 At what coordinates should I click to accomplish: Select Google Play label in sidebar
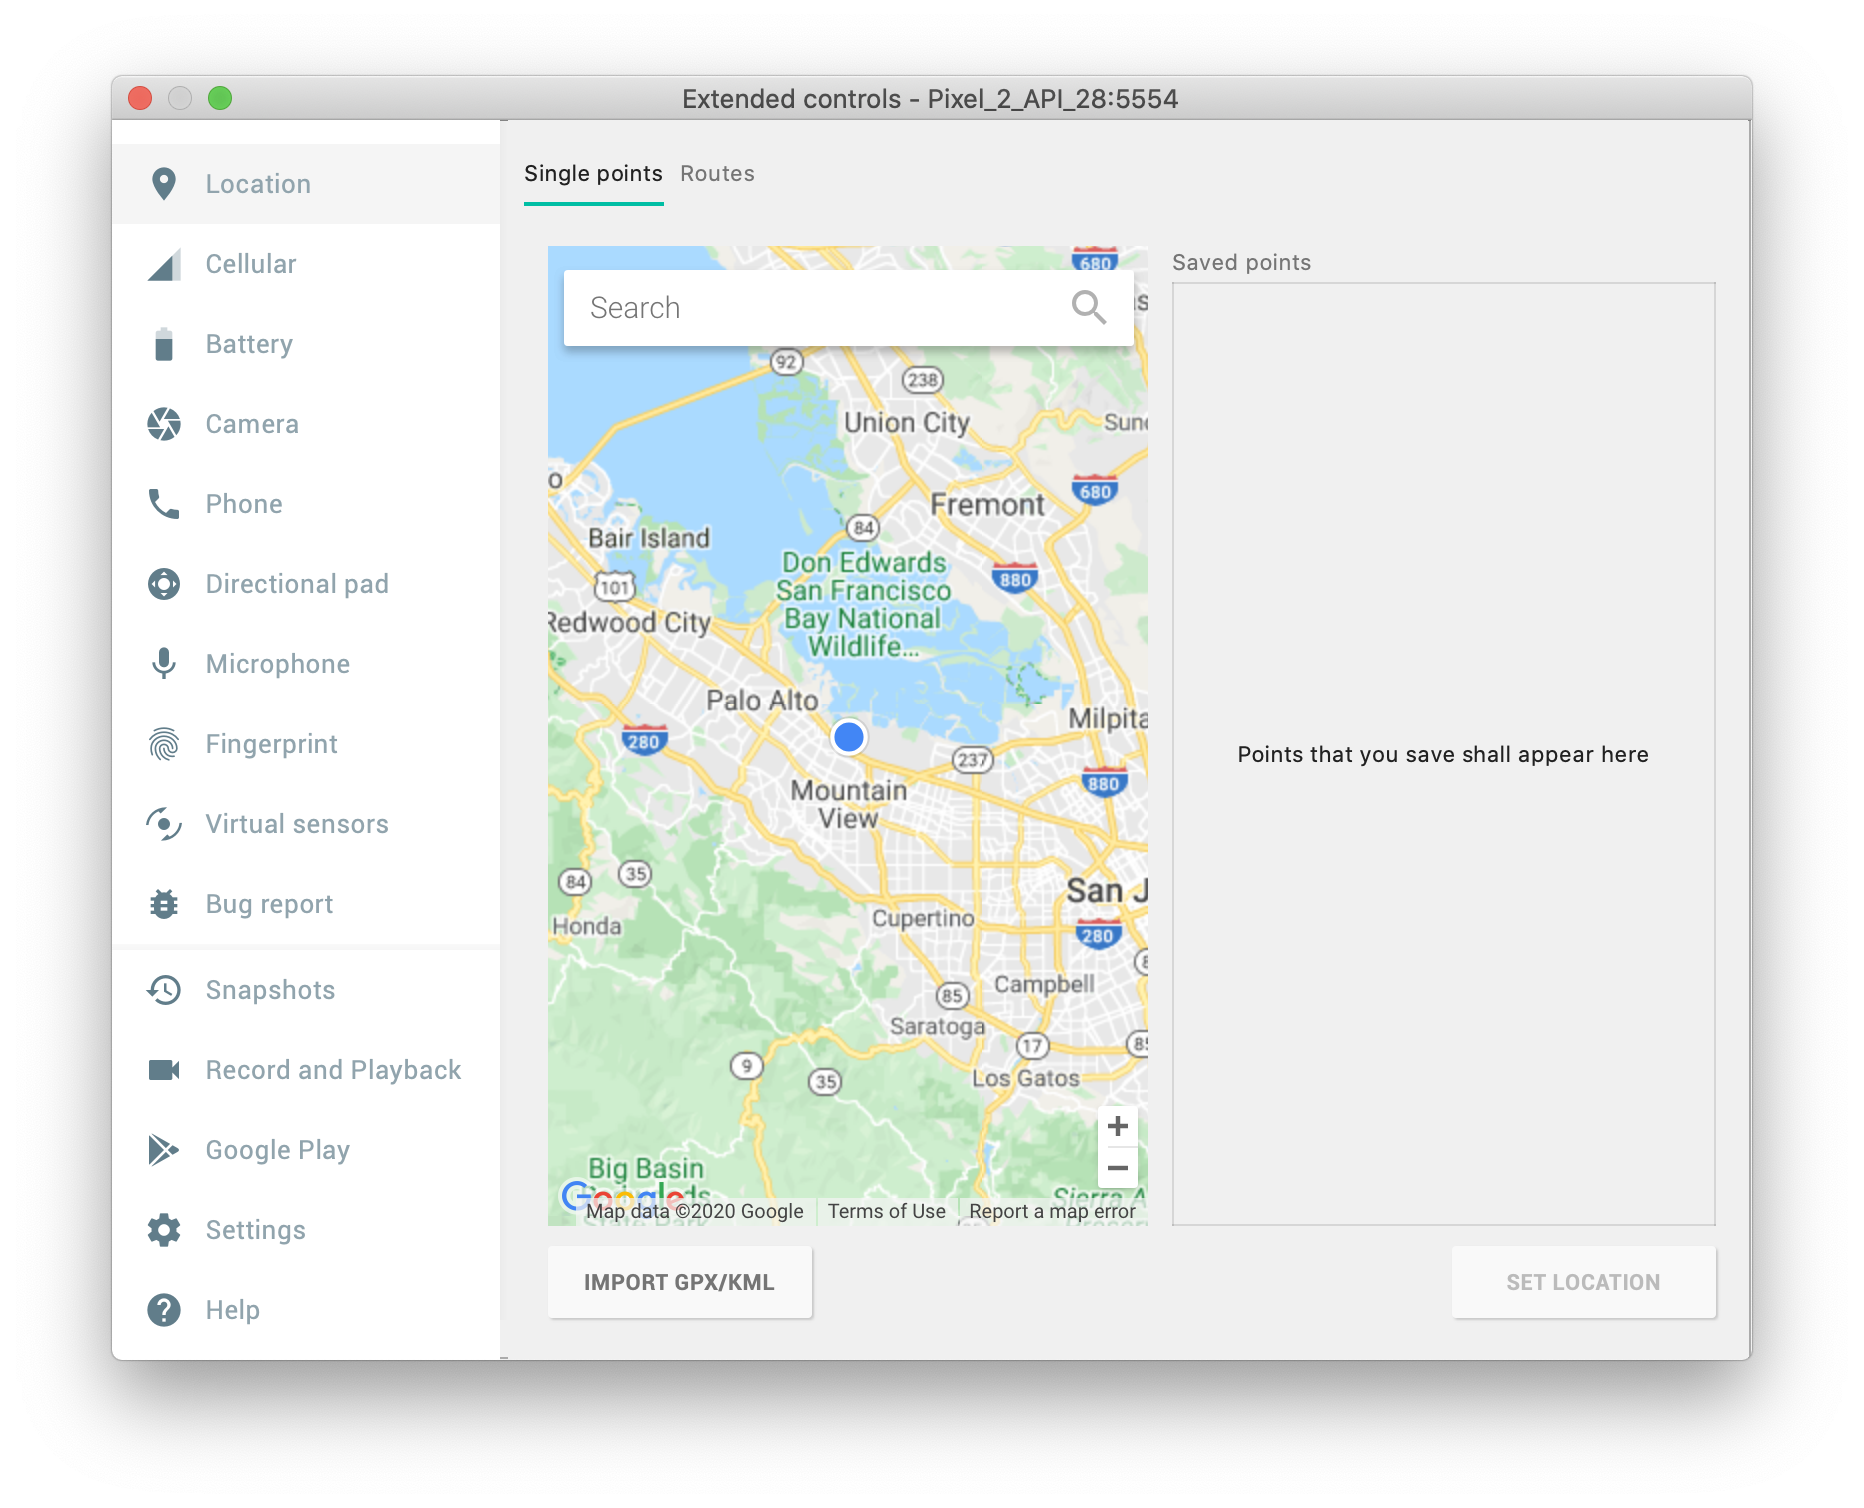pyautogui.click(x=277, y=1150)
